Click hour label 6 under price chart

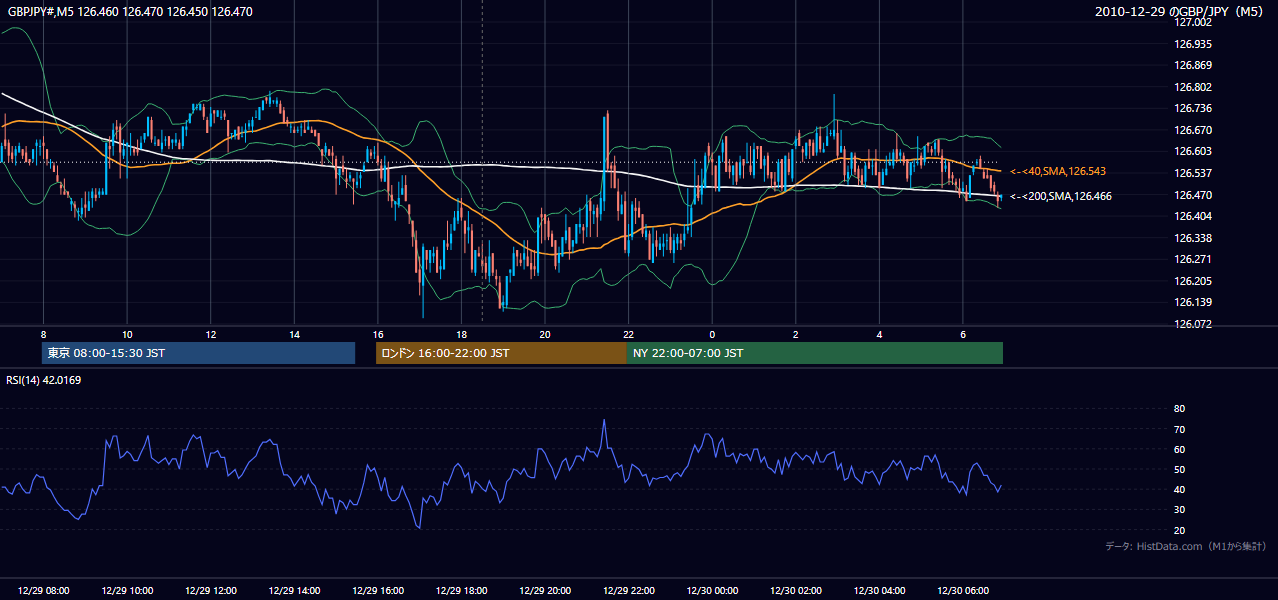[963, 334]
